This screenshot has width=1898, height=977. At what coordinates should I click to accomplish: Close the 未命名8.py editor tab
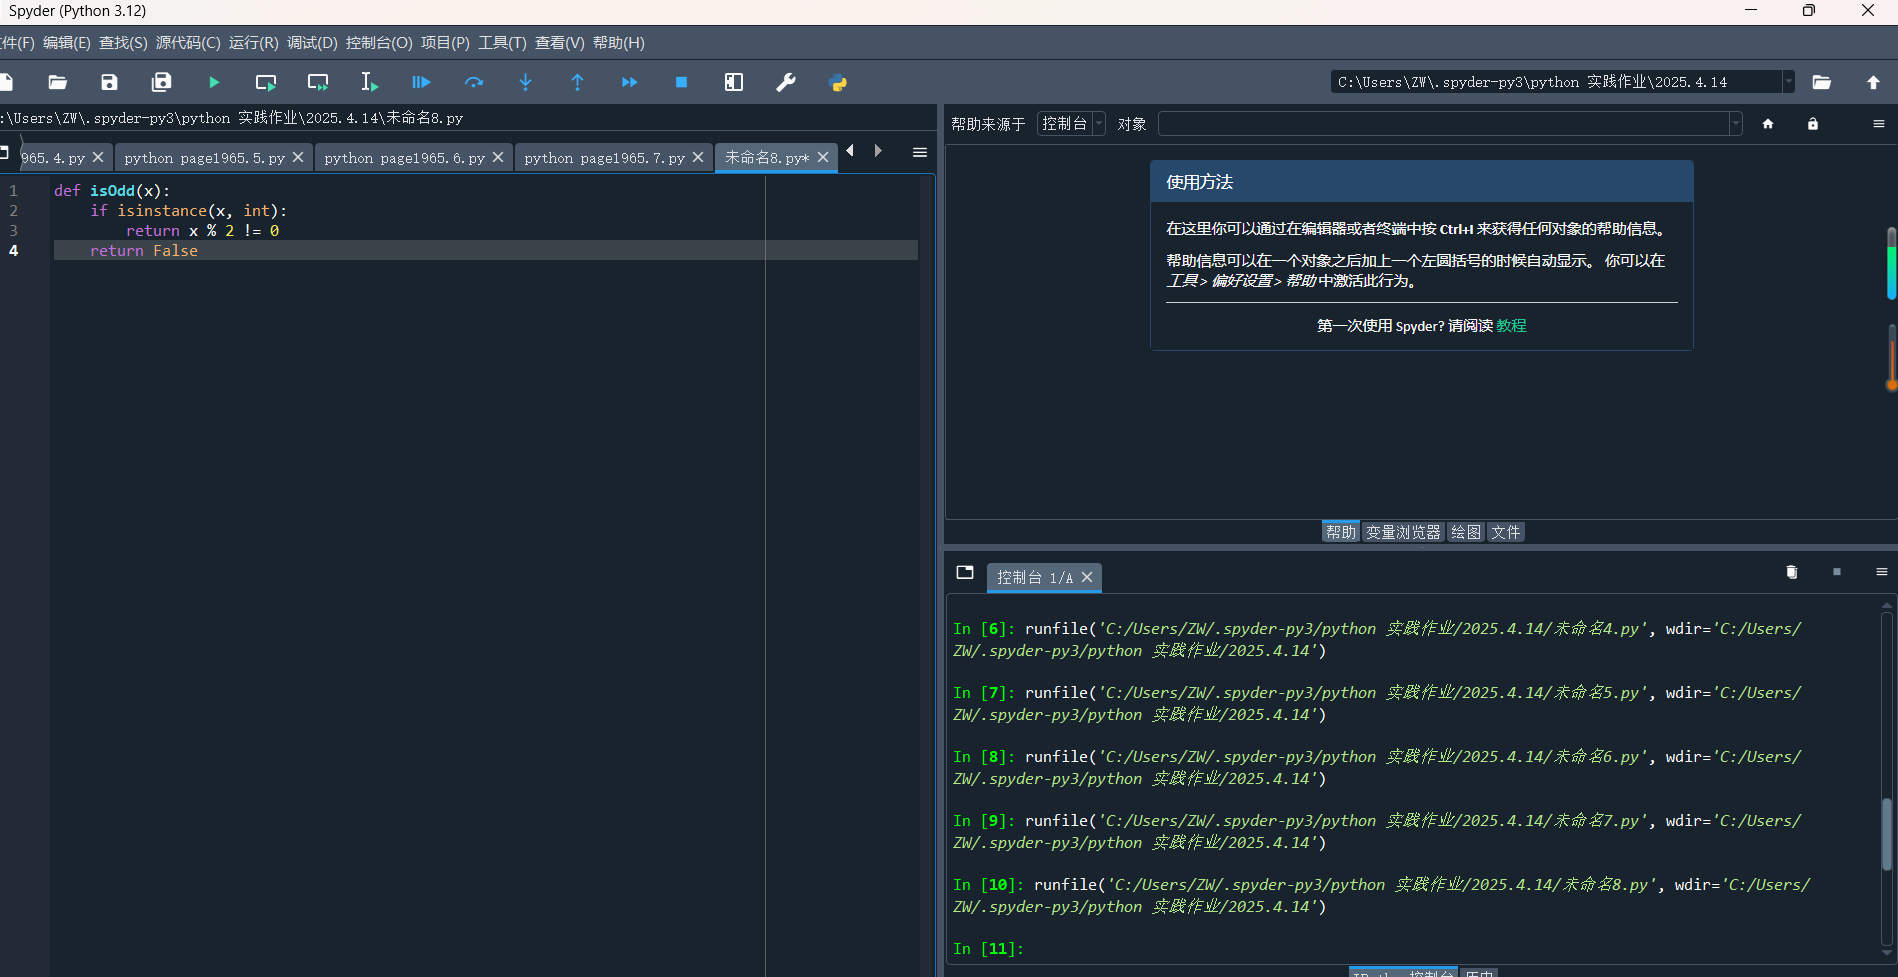pyautogui.click(x=823, y=157)
